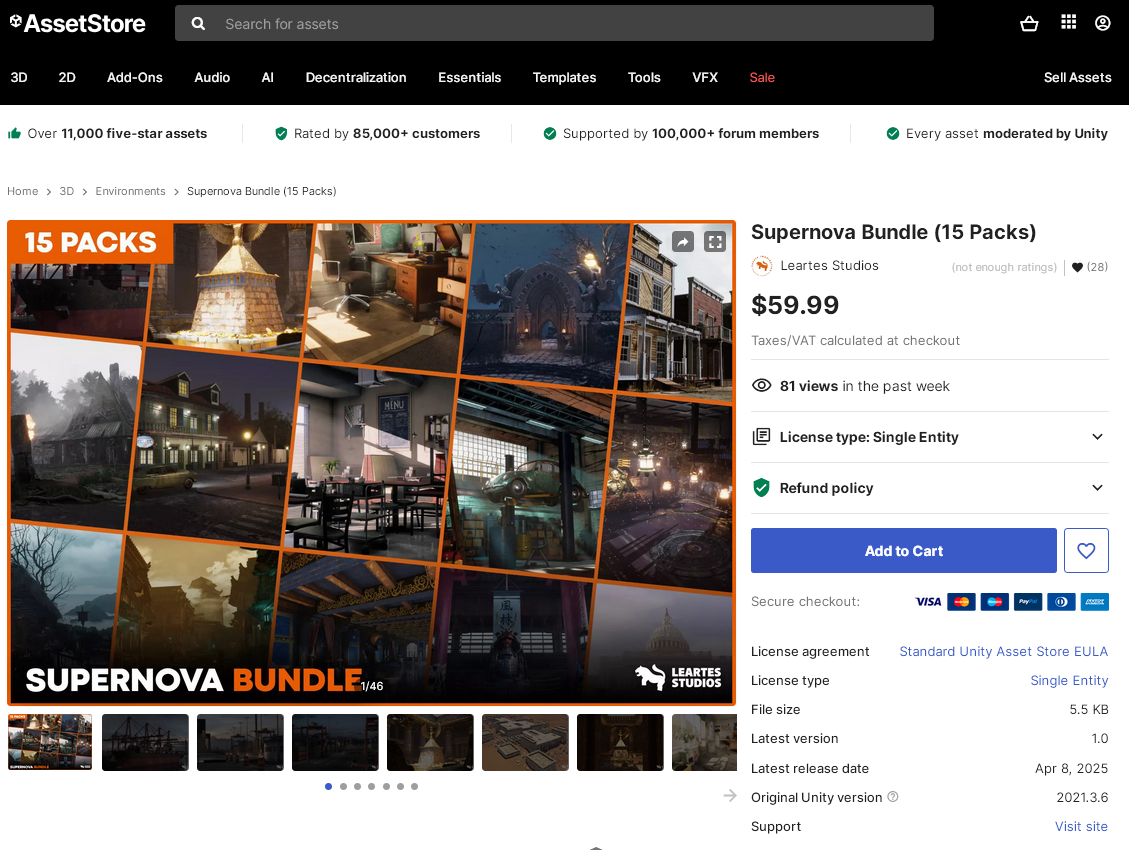The image size is (1129, 850).
Task: Click the Search for assets field
Action: 554,24
